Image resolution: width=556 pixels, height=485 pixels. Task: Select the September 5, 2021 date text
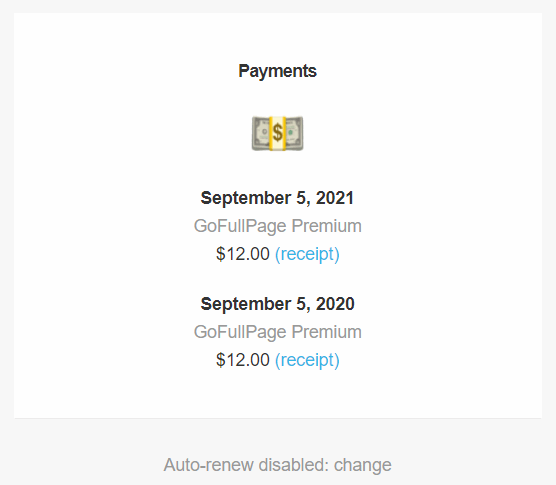point(277,198)
